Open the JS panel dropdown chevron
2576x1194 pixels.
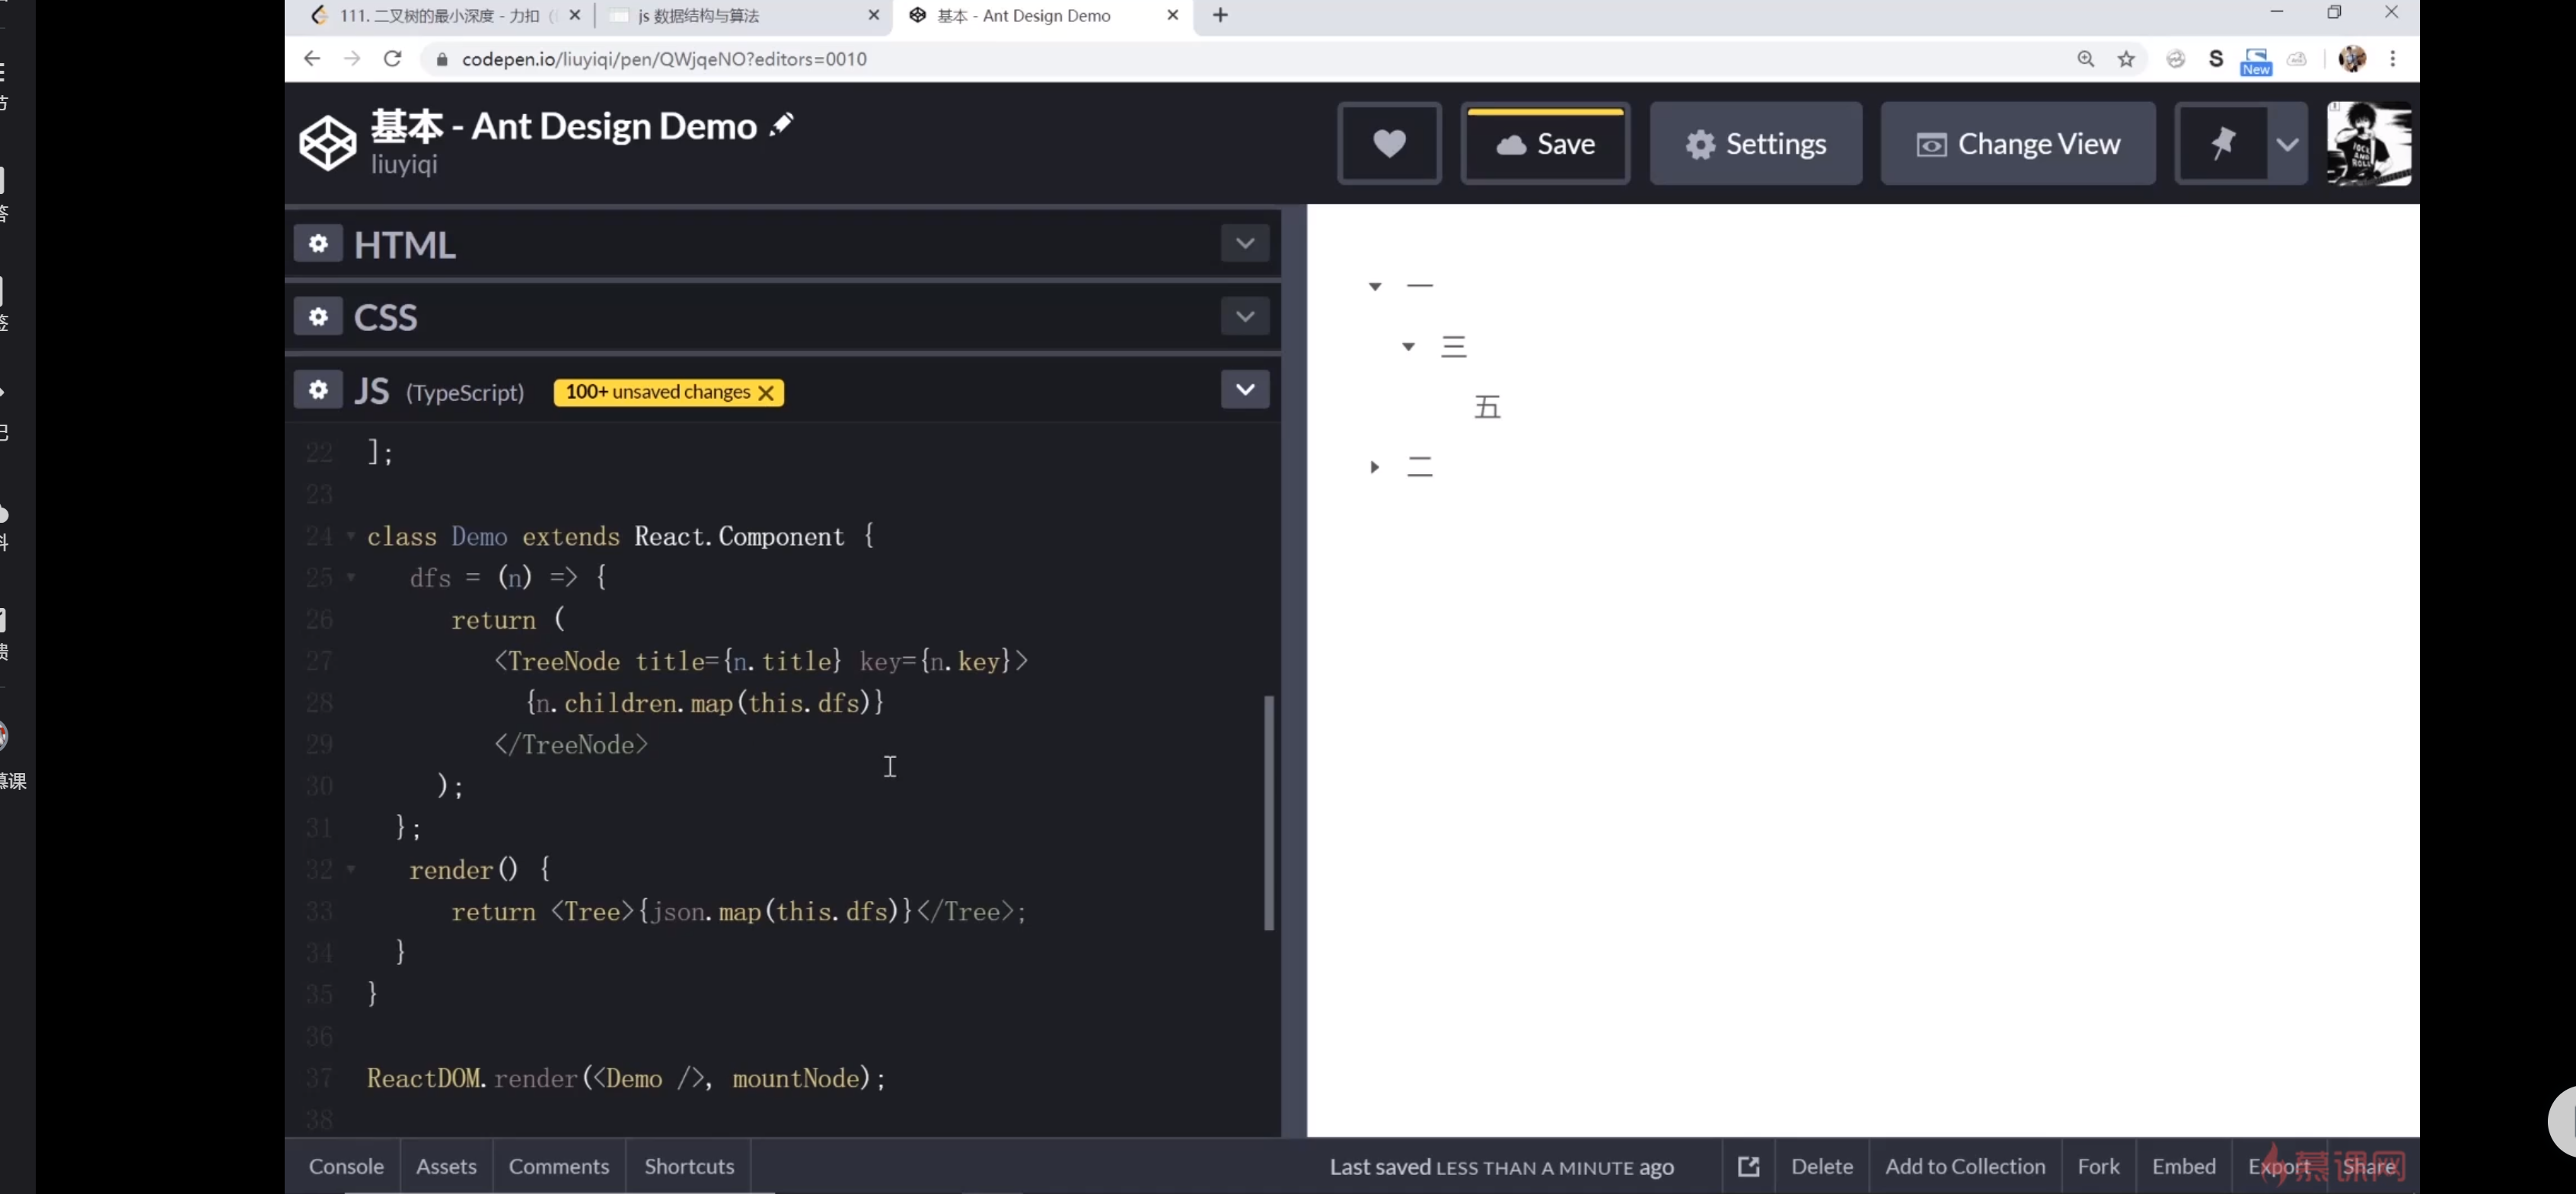(x=1244, y=389)
